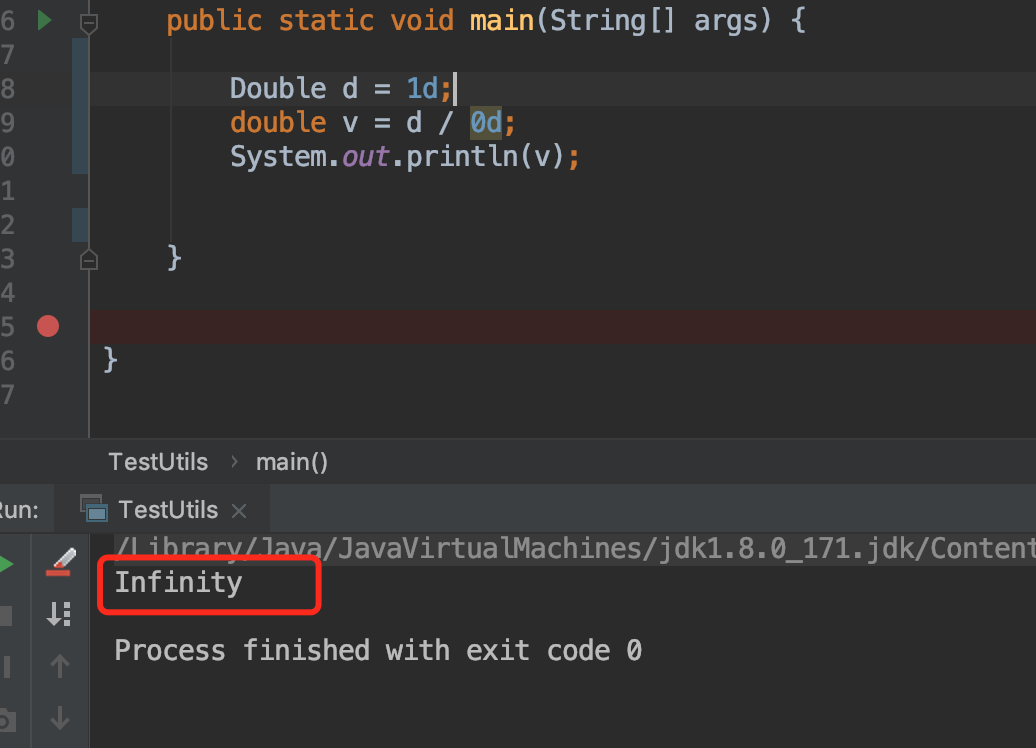Collapse fold marker at method closing brace
The image size is (1036, 748).
pos(89,260)
